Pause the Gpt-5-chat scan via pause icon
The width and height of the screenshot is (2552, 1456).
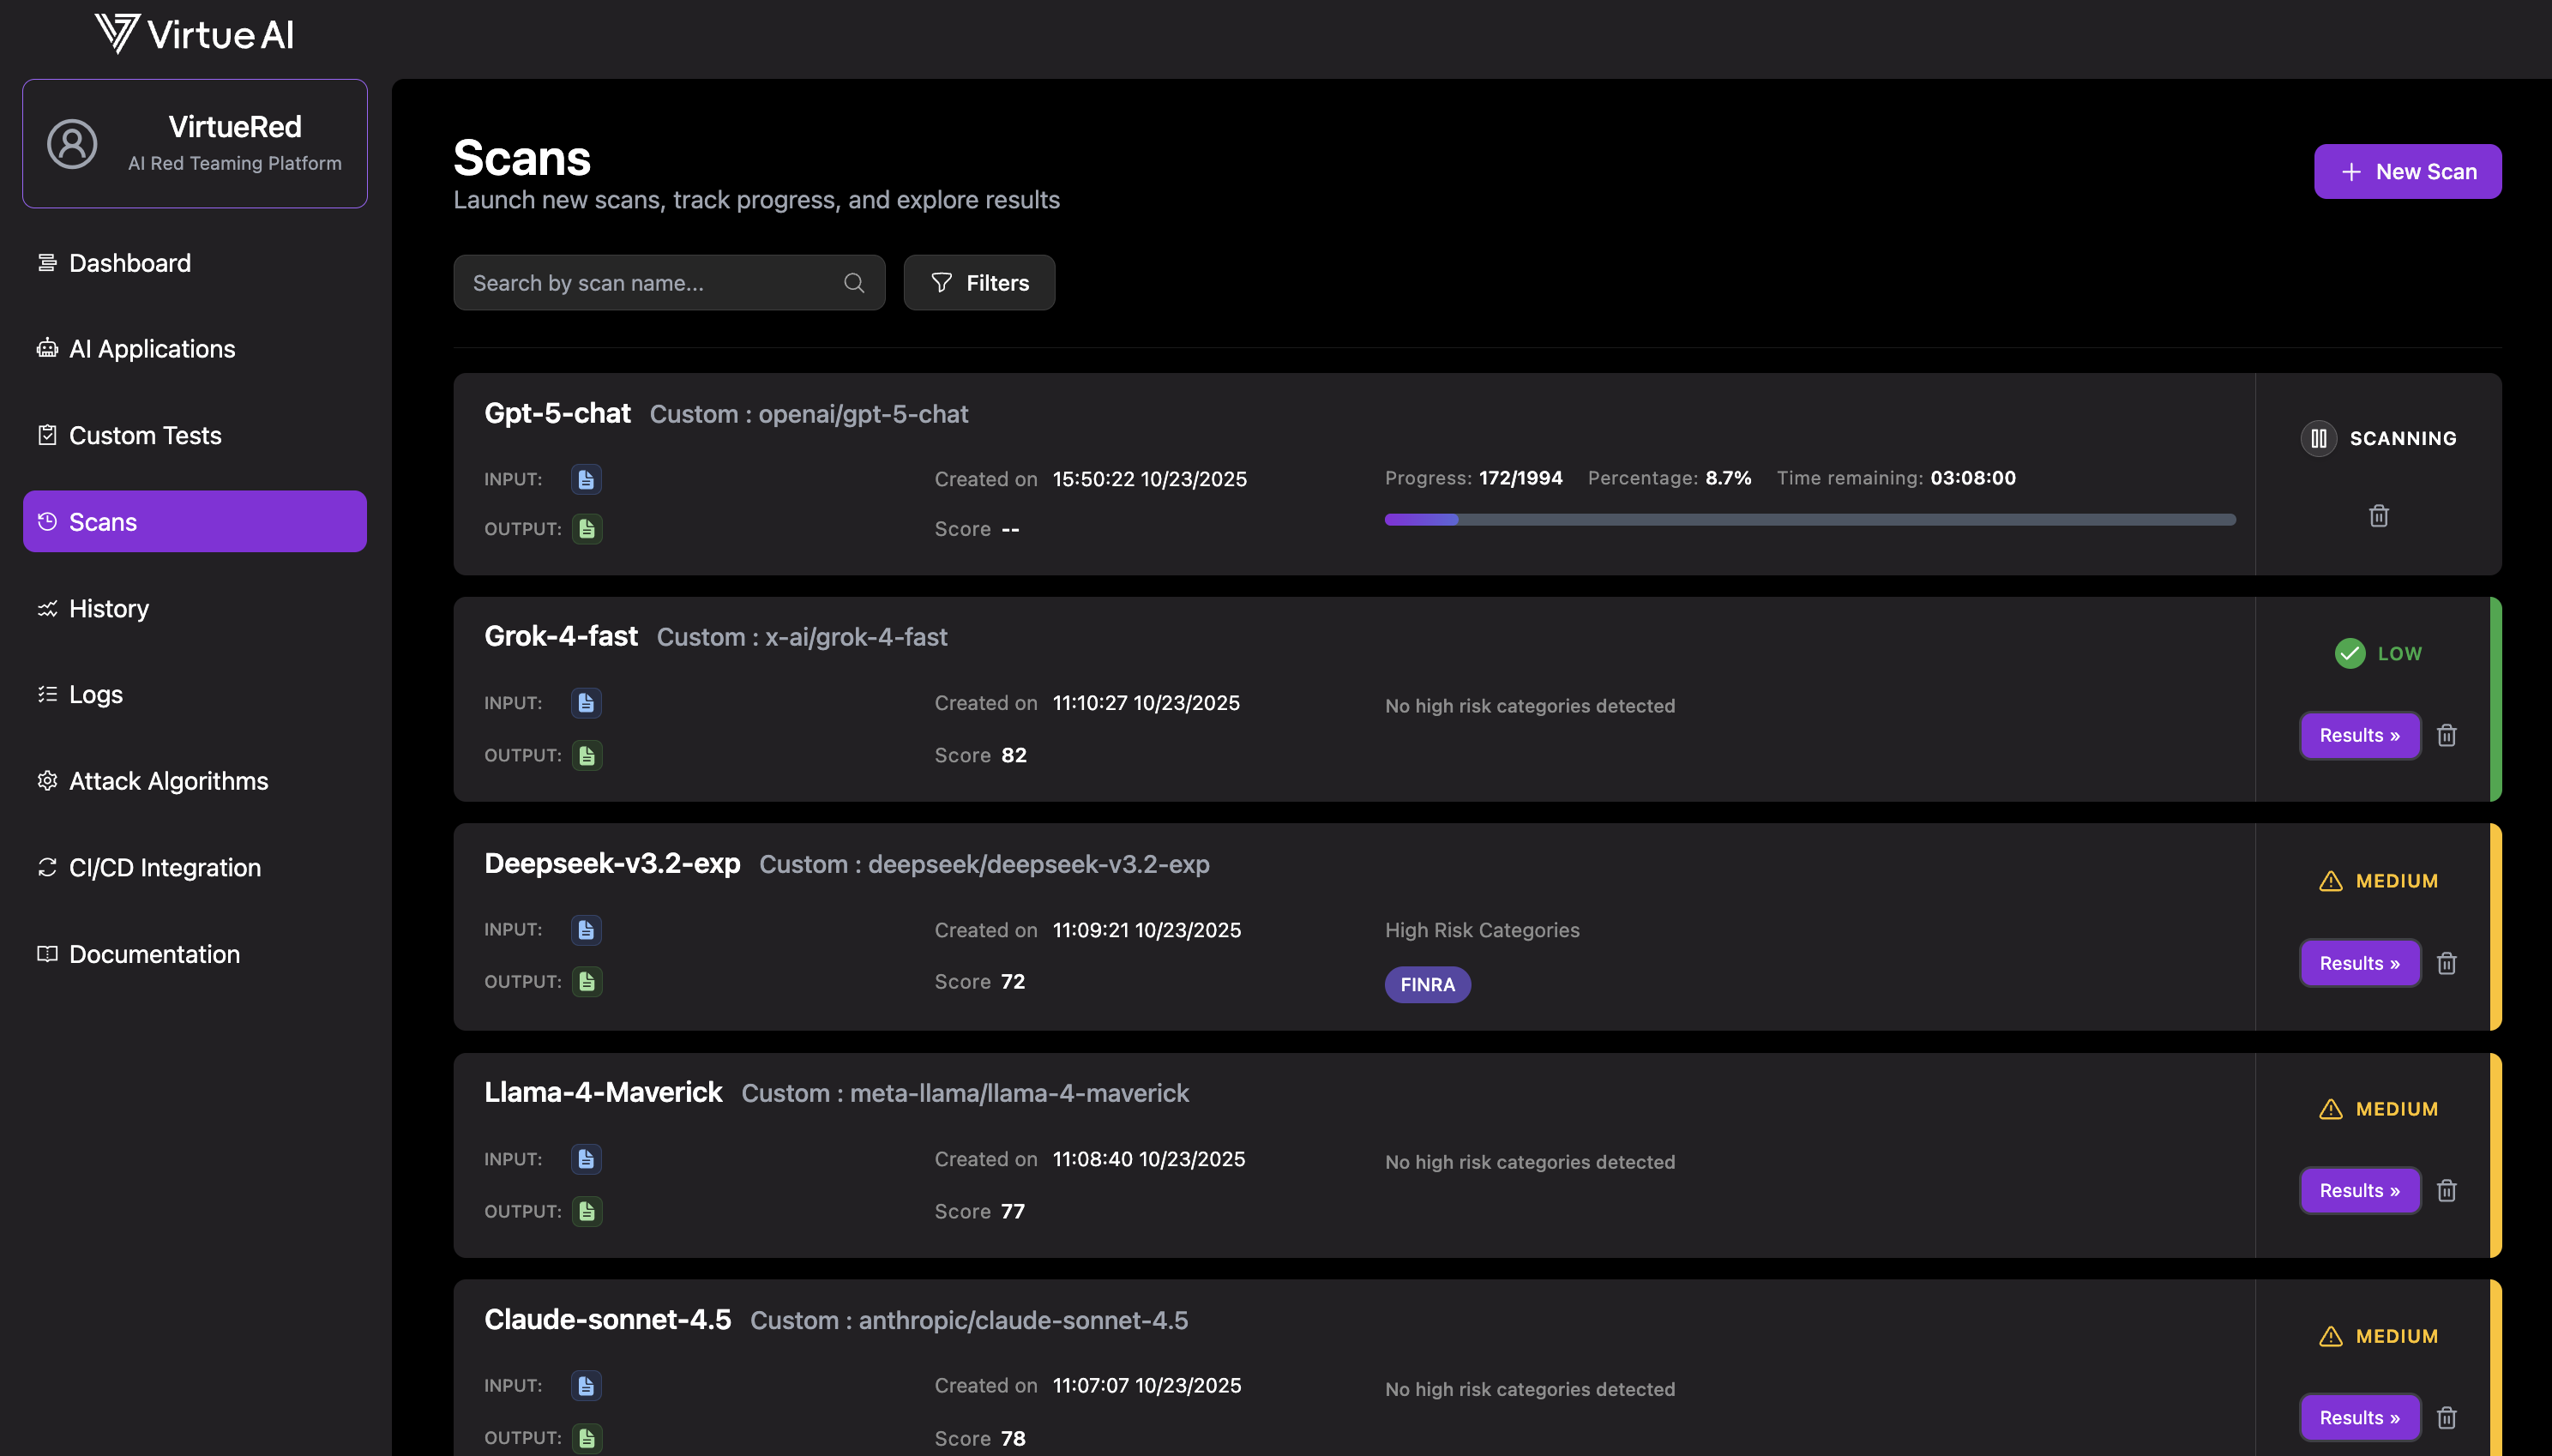[x=2319, y=438]
